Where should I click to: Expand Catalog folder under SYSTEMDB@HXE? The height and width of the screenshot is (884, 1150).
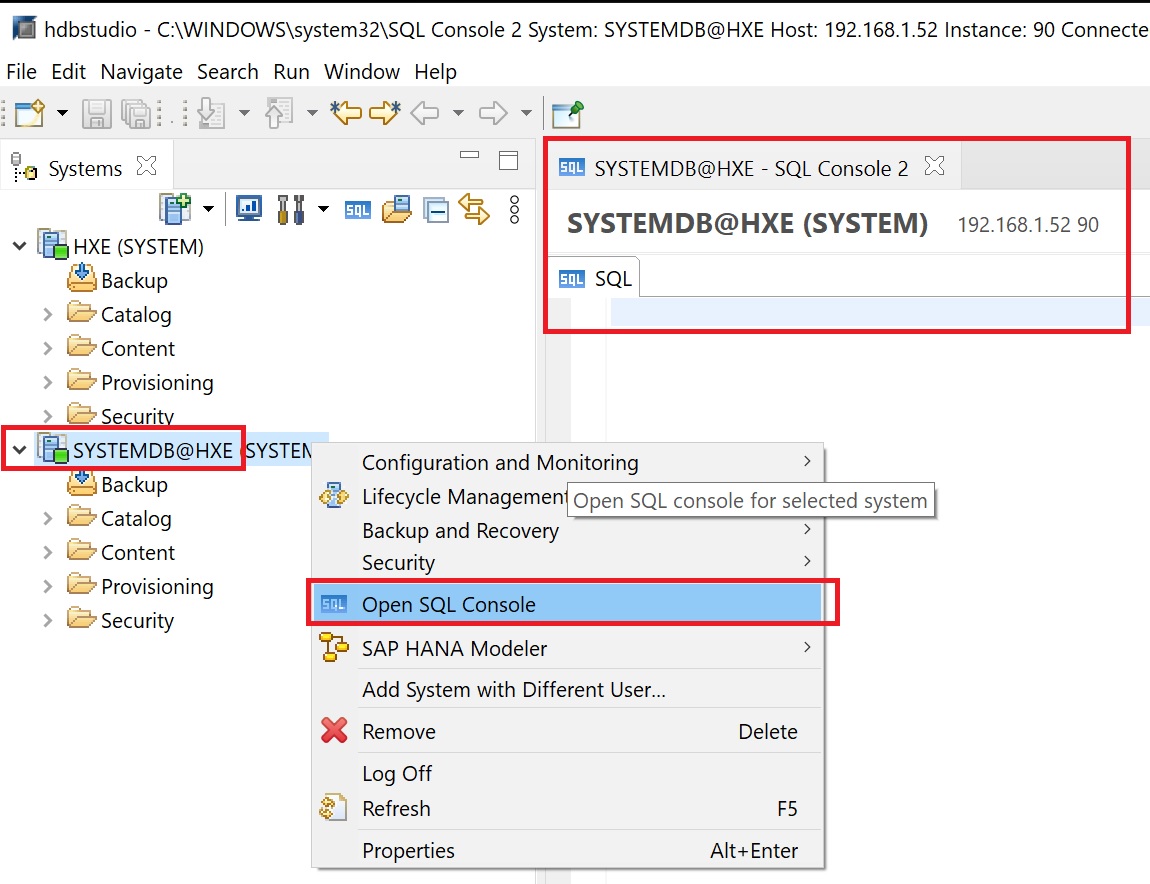point(48,518)
